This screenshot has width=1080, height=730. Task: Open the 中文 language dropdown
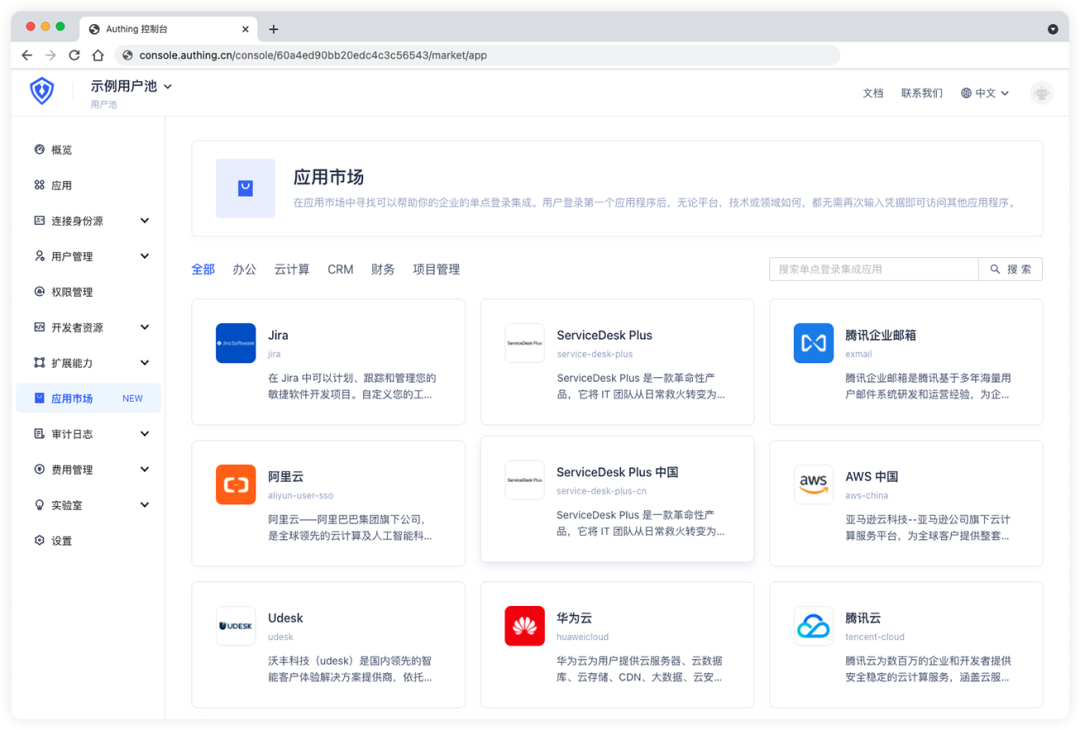click(985, 93)
